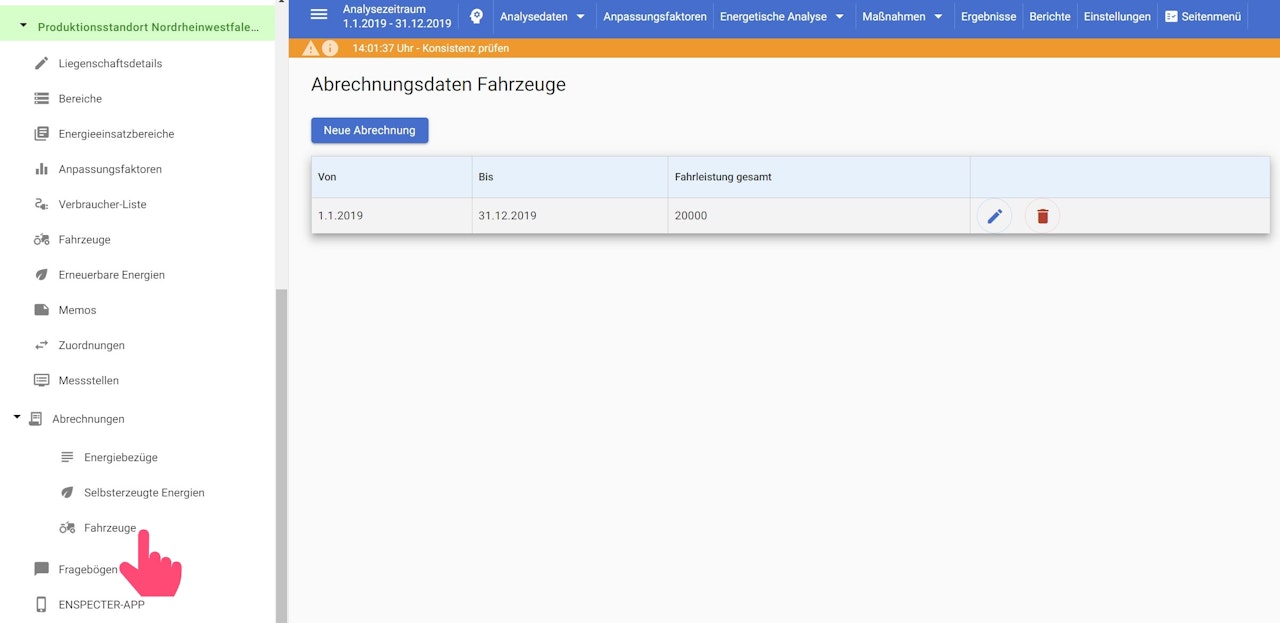Expand the Analysedaten dropdown menu
This screenshot has width=1280, height=623.
pos(542,17)
